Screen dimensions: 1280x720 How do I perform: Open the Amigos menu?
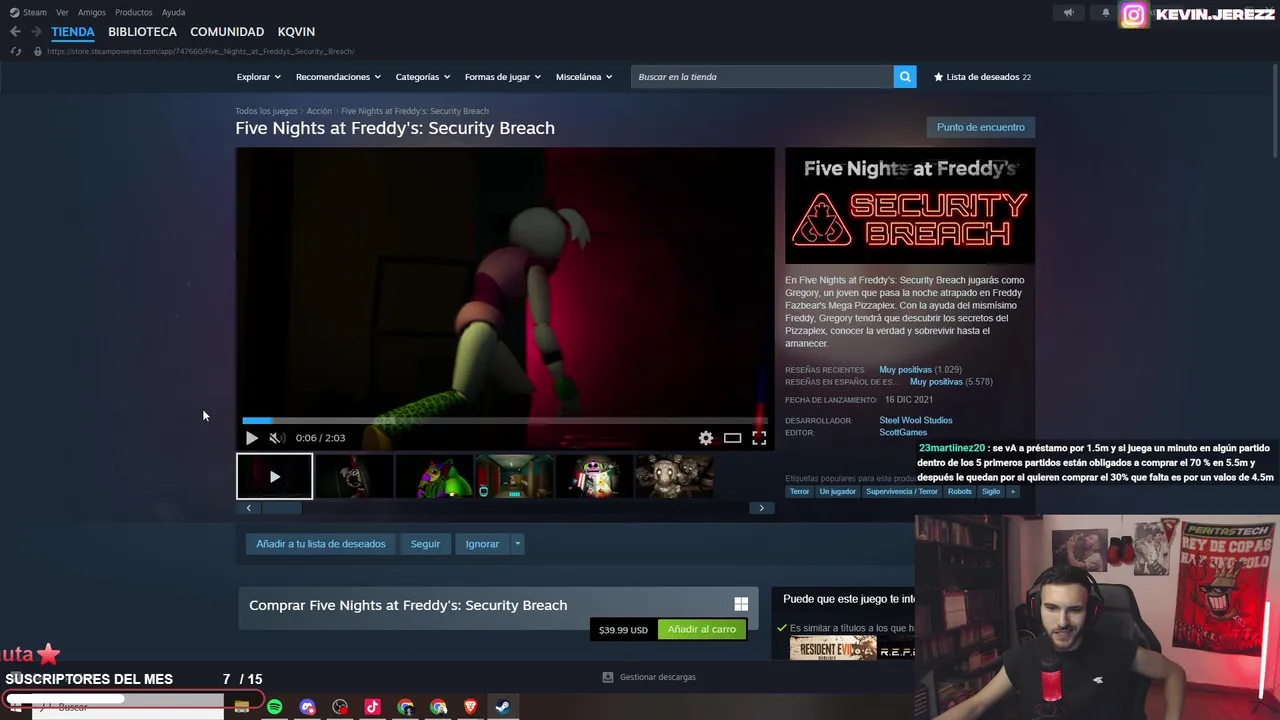(91, 12)
